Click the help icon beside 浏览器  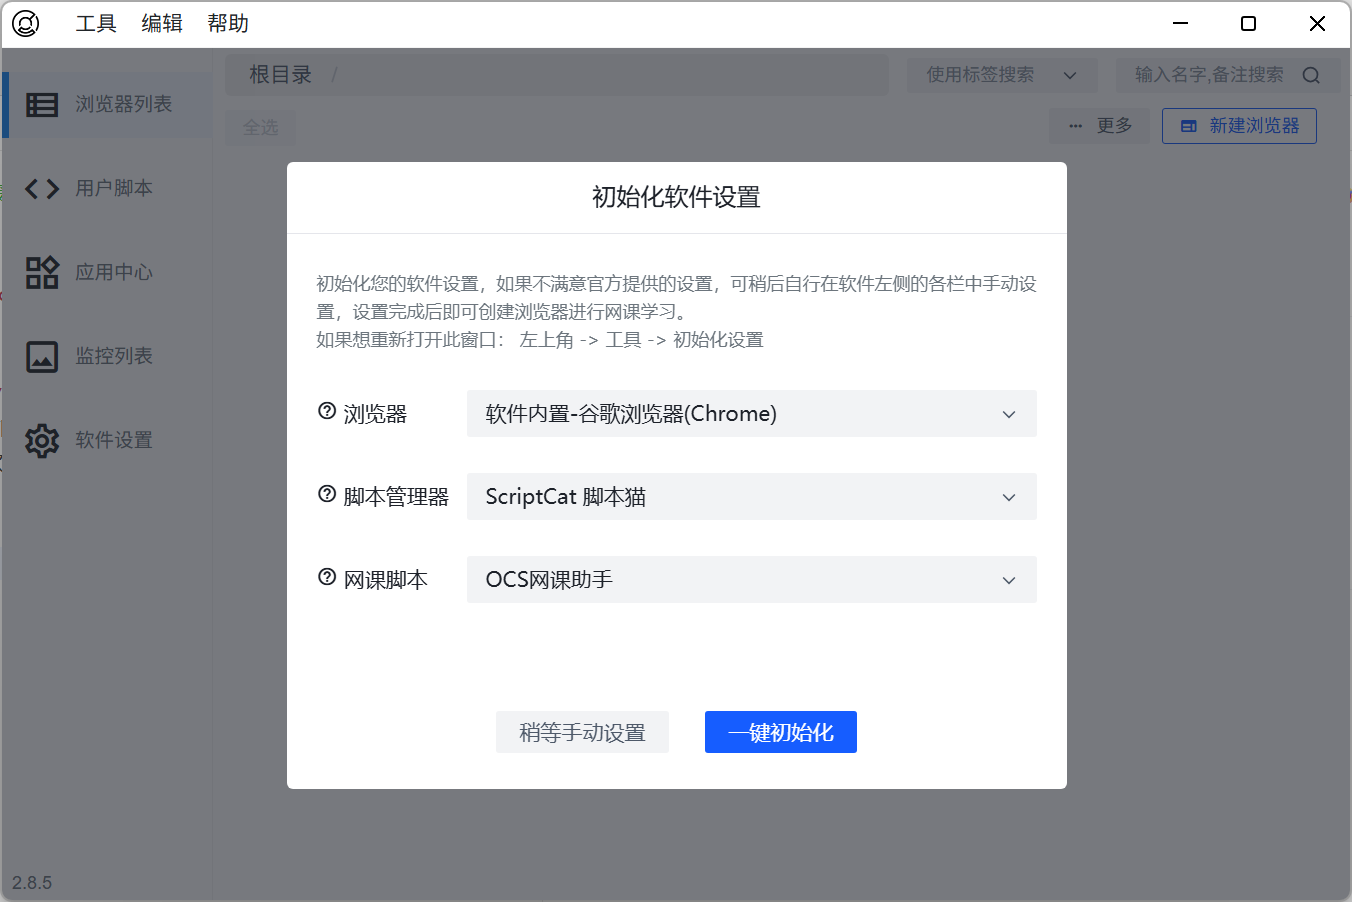(x=327, y=411)
